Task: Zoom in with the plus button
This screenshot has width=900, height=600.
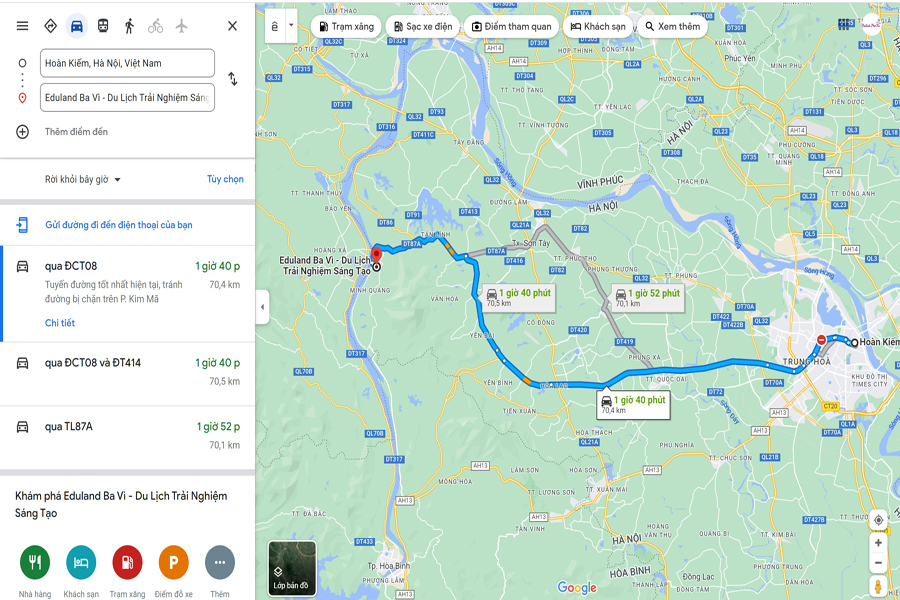Action: coord(878,543)
